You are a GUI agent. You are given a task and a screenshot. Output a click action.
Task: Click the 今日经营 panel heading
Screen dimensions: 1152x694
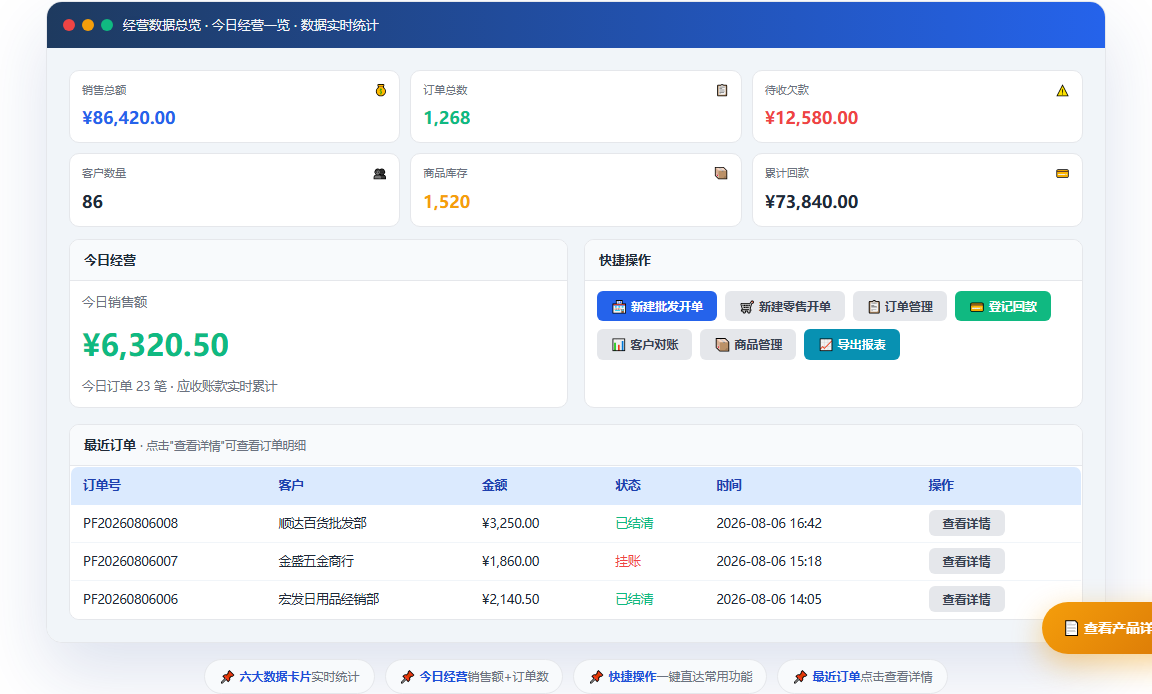(109, 261)
